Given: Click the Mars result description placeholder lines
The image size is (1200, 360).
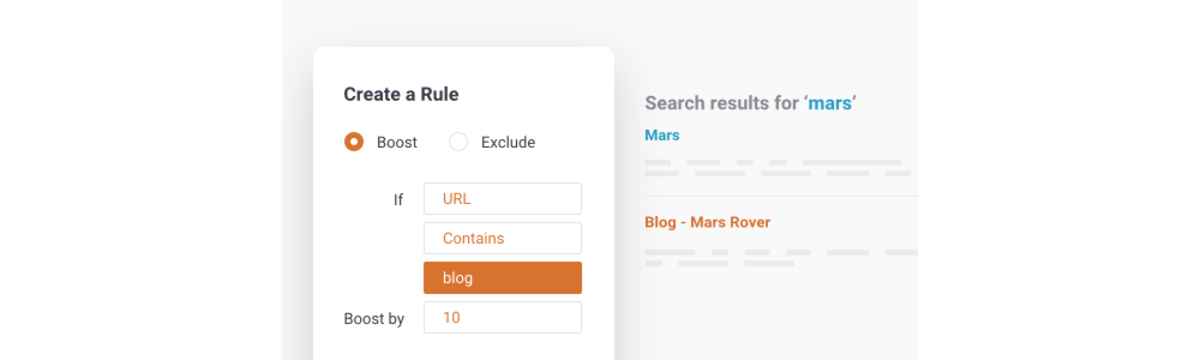Looking at the screenshot, I should (778, 167).
